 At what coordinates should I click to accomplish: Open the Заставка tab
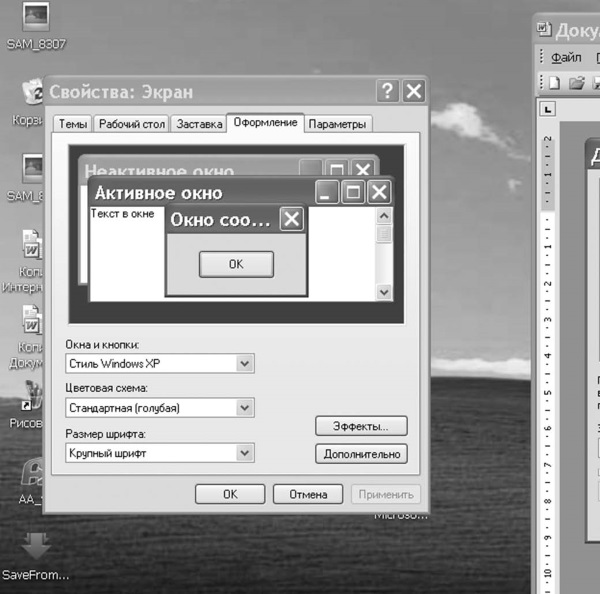click(x=198, y=124)
